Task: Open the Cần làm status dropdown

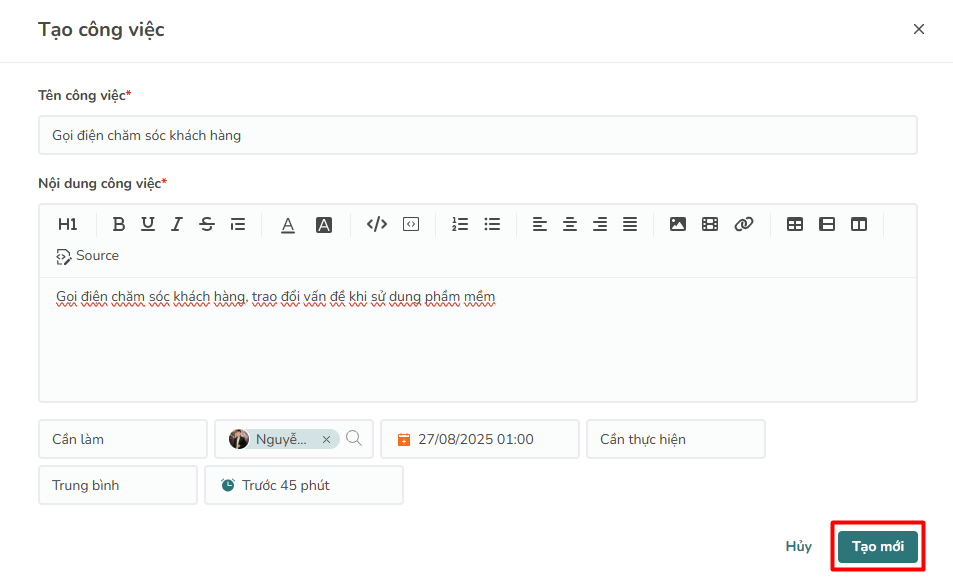Action: coord(122,439)
